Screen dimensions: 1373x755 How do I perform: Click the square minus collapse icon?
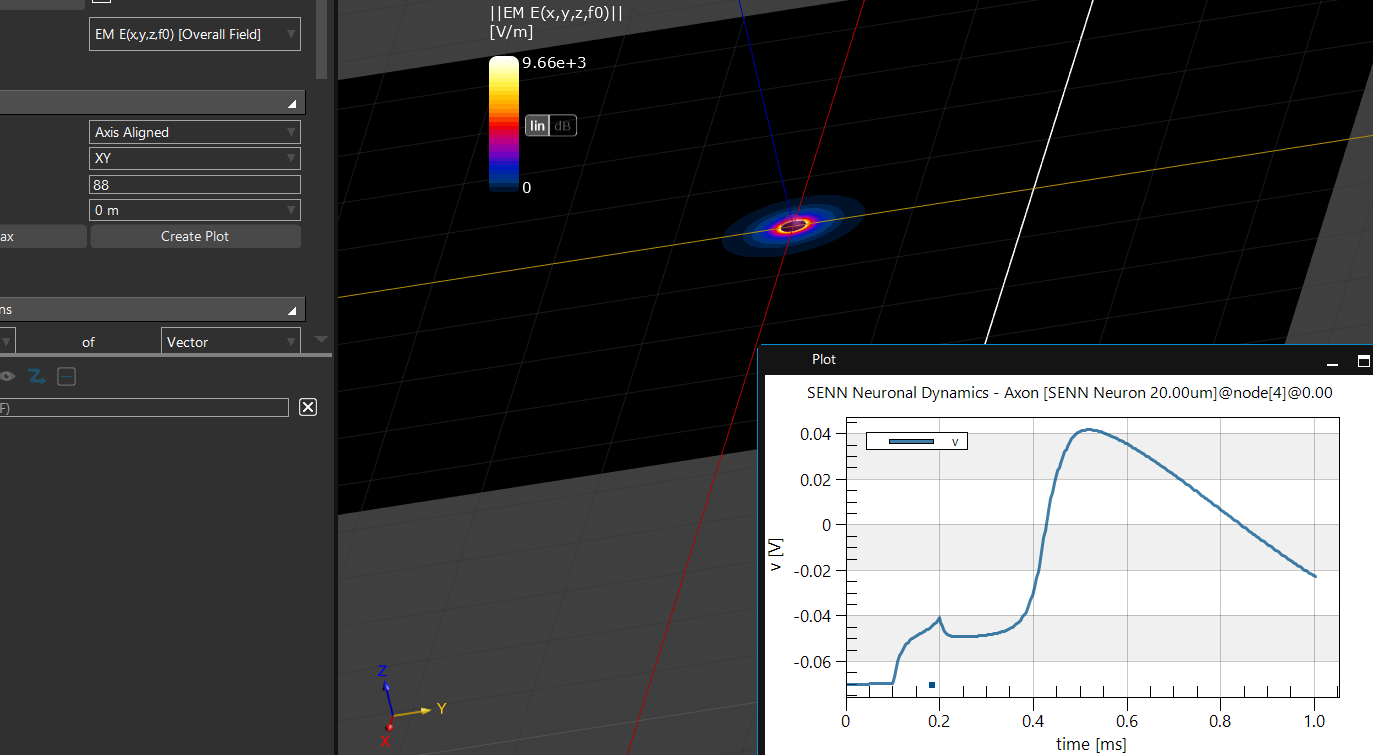point(66,376)
